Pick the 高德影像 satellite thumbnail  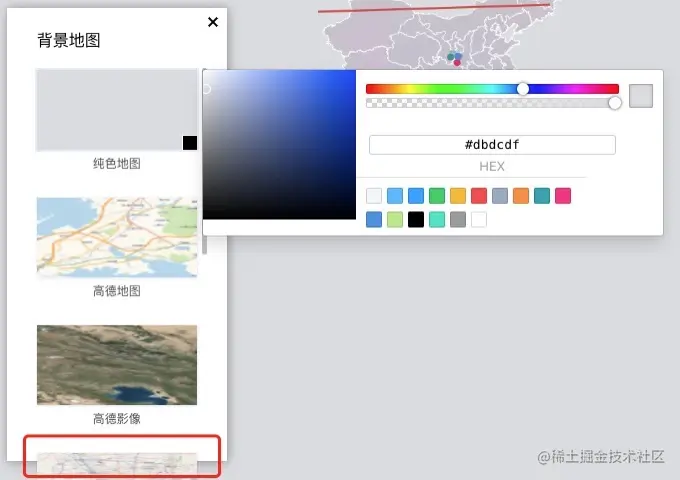click(x=117, y=365)
